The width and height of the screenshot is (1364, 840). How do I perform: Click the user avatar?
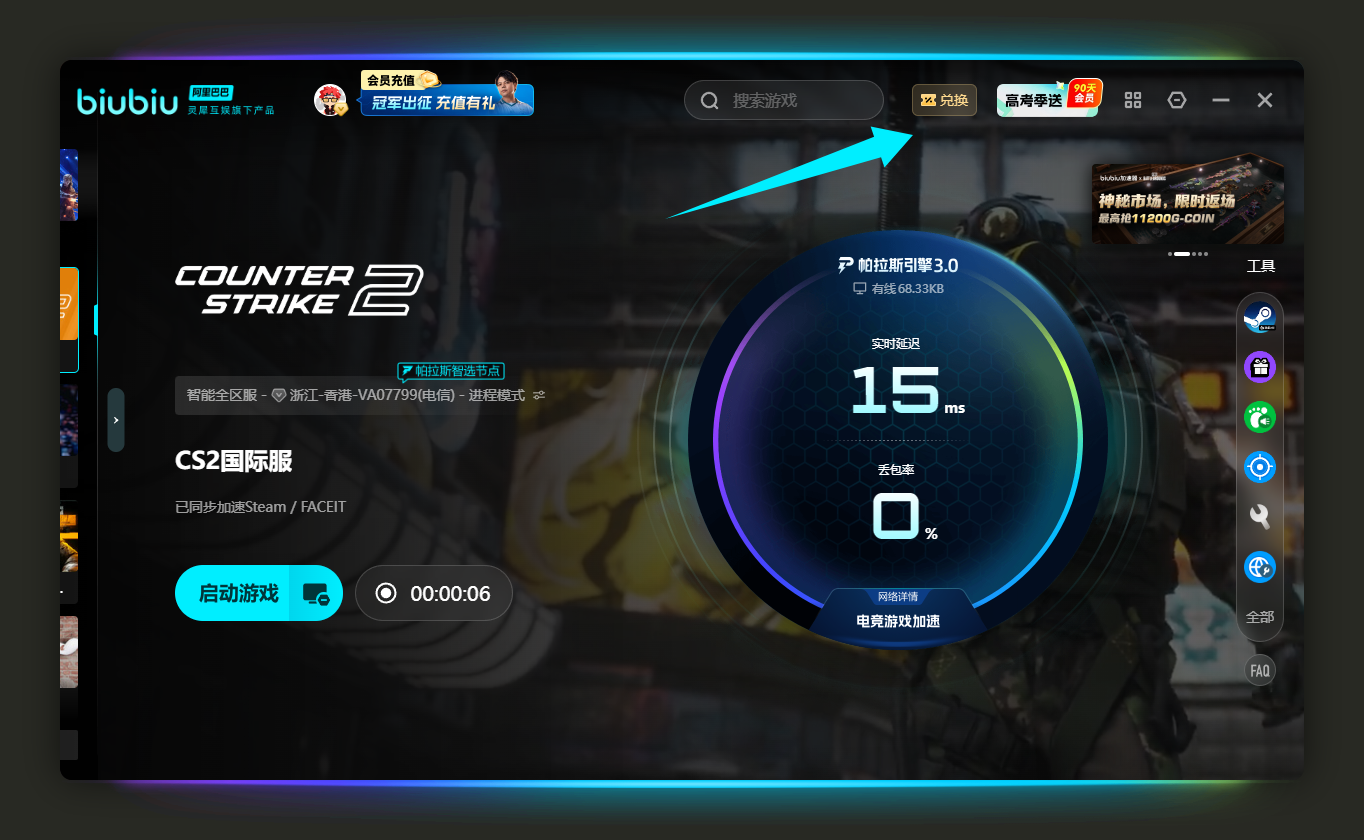(x=330, y=100)
